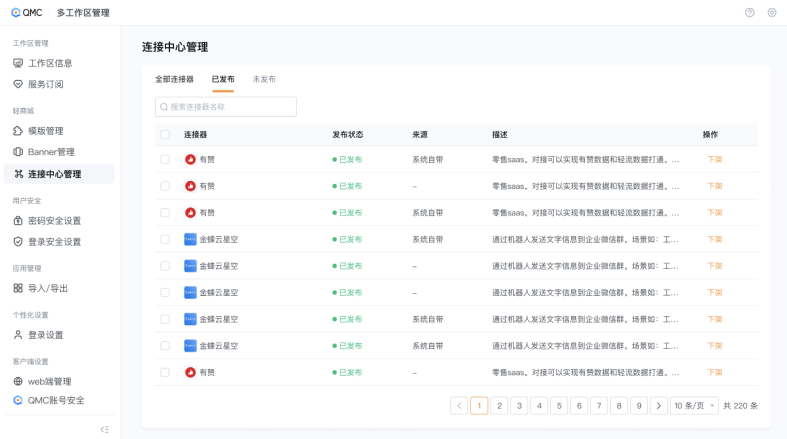
Task: Click 下架 in the first 有赞 row
Action: coord(715,160)
